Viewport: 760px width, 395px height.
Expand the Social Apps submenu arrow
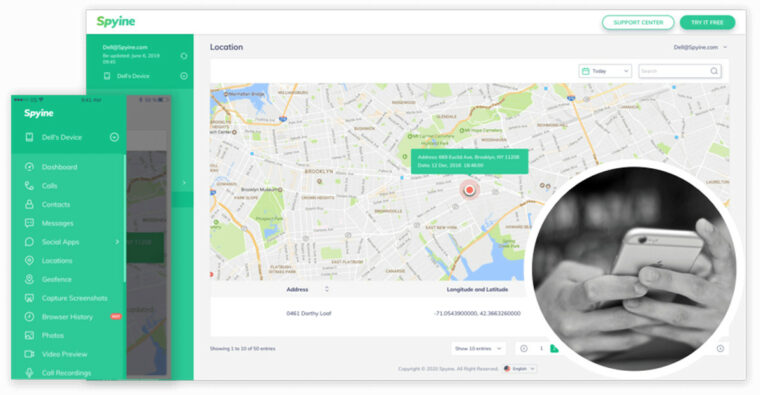pos(117,241)
